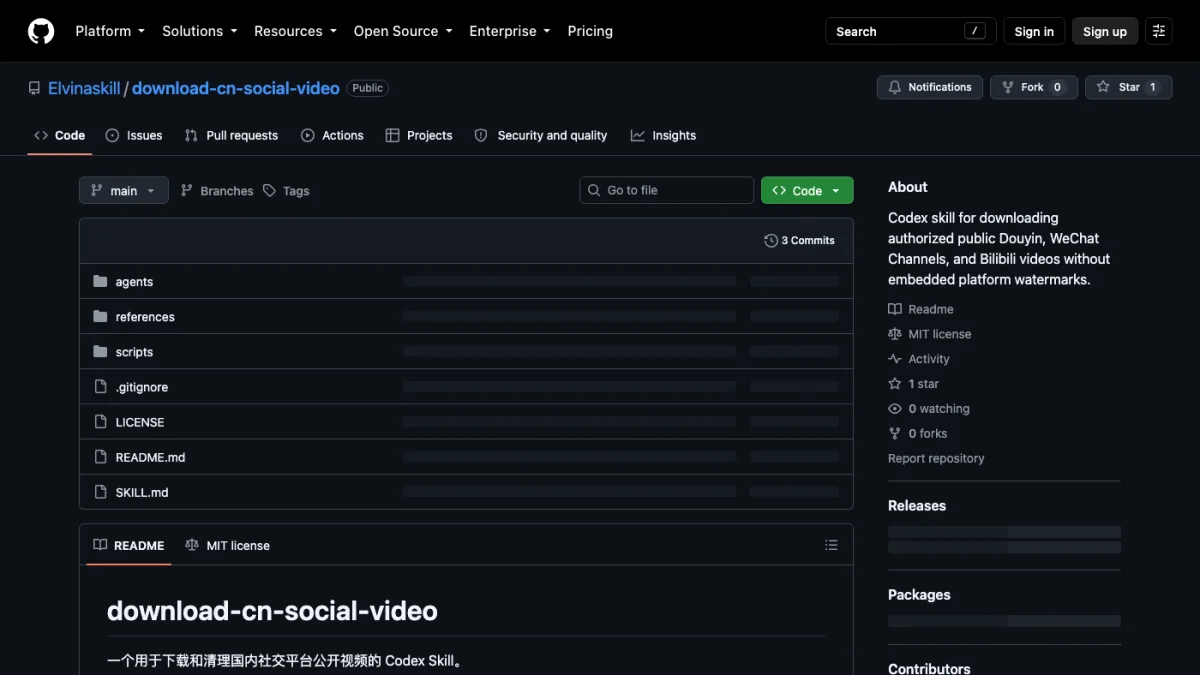The image size is (1200, 675).
Task: Expand the Solutions menu
Action: (x=200, y=31)
